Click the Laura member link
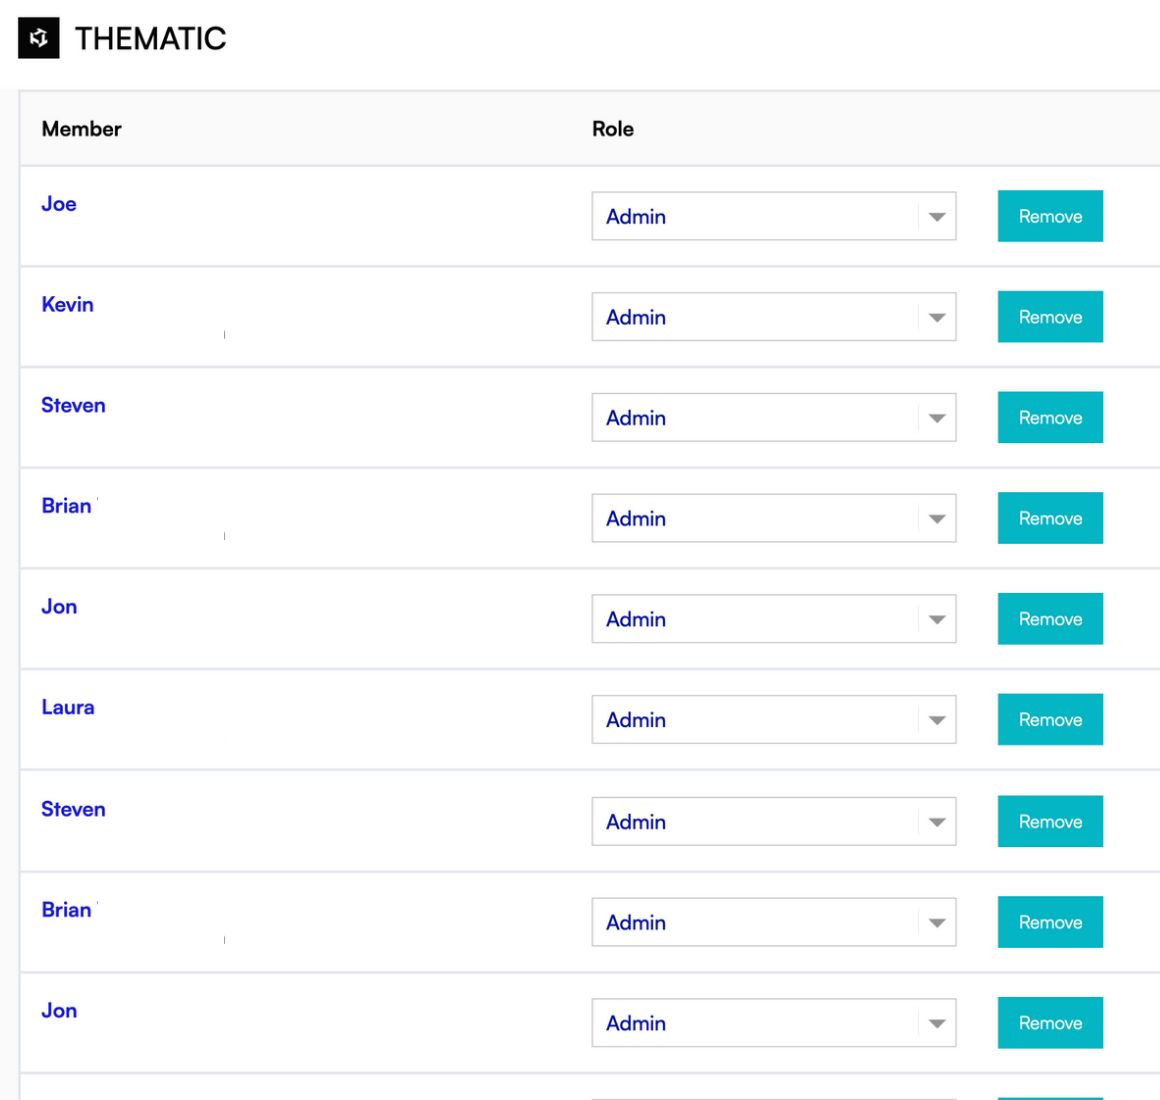Screen dimensions: 1160x1100 pyautogui.click(x=68, y=706)
